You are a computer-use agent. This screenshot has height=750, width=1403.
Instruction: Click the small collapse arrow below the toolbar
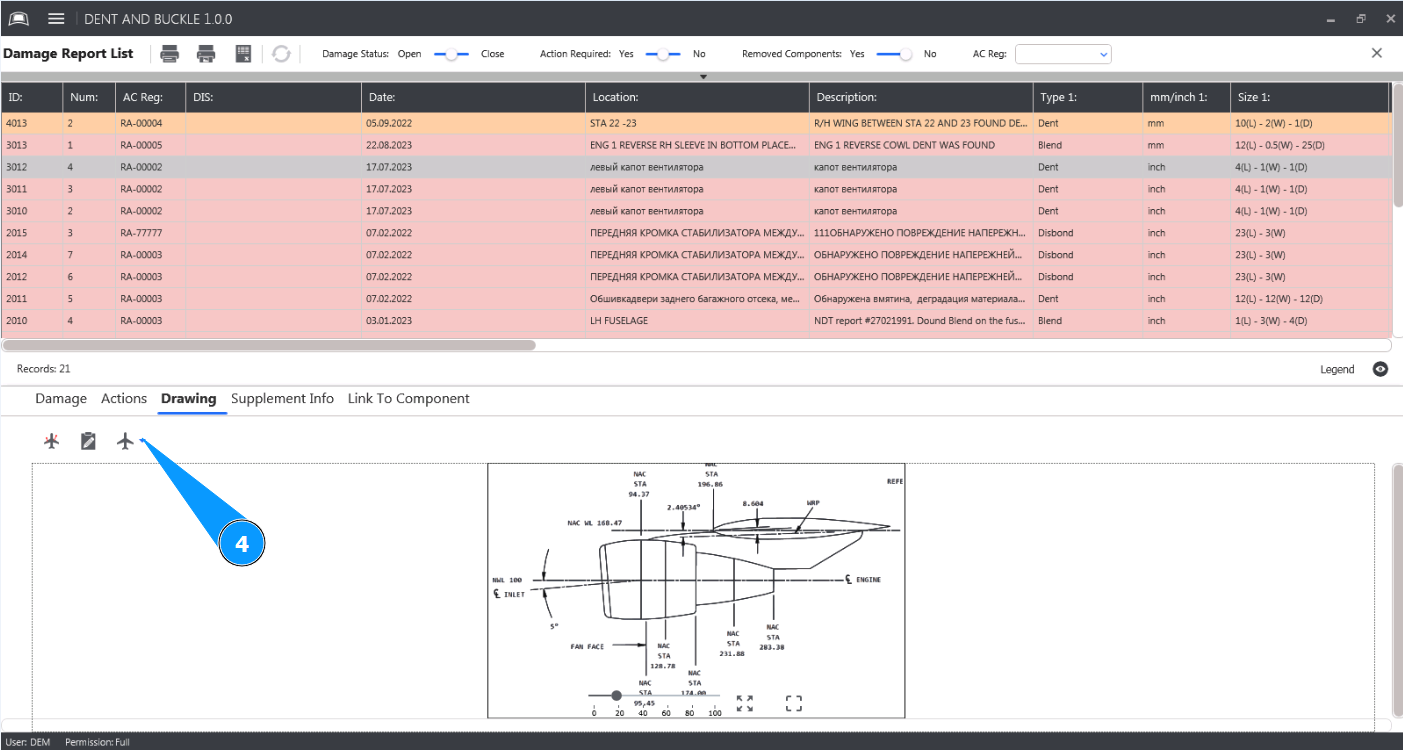(x=703, y=76)
